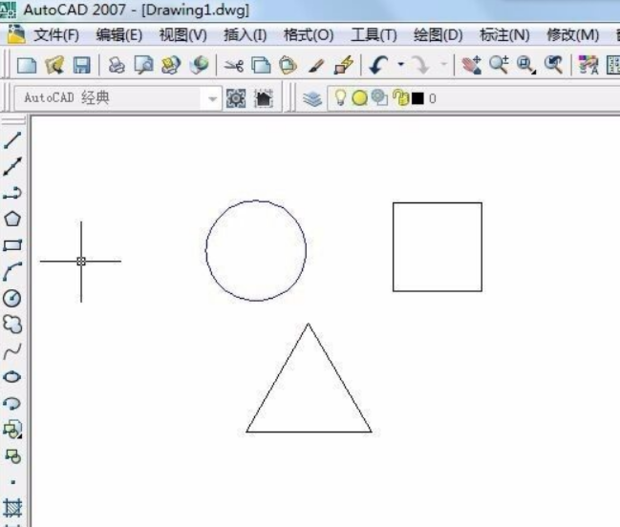The image size is (620, 527).
Task: Open the 文件(F) menu
Action: [x=56, y=35]
